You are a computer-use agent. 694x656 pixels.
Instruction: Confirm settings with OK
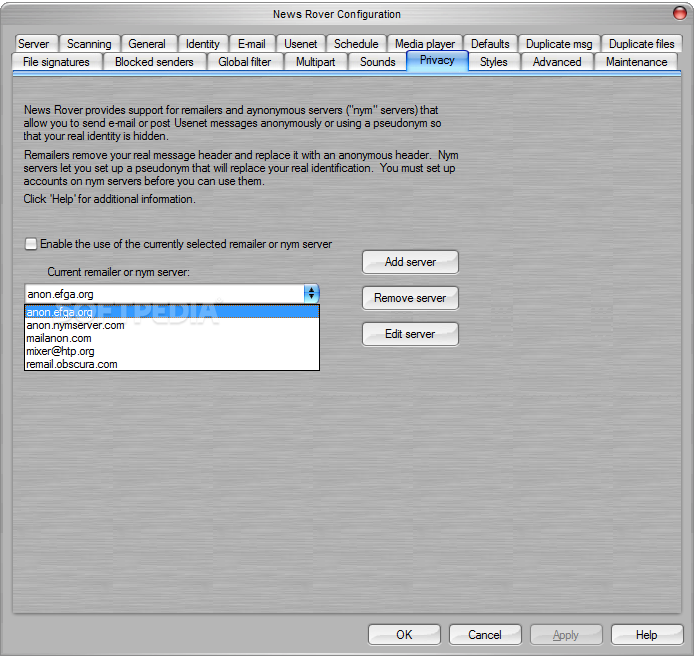click(404, 635)
